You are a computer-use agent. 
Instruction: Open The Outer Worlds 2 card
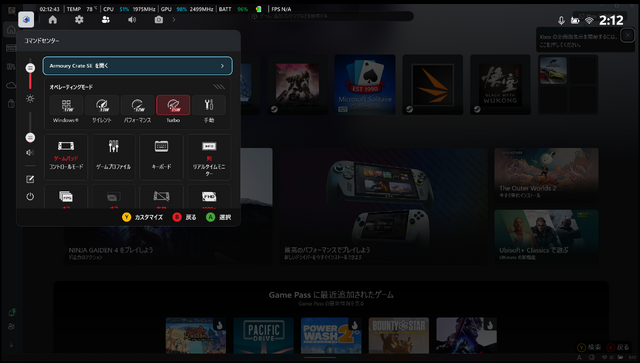547,175
